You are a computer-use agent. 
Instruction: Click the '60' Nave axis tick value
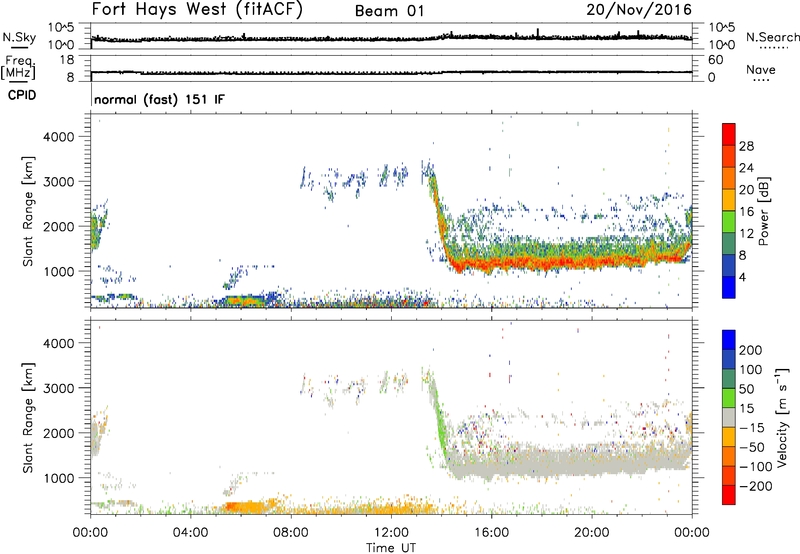pyautogui.click(x=715, y=60)
